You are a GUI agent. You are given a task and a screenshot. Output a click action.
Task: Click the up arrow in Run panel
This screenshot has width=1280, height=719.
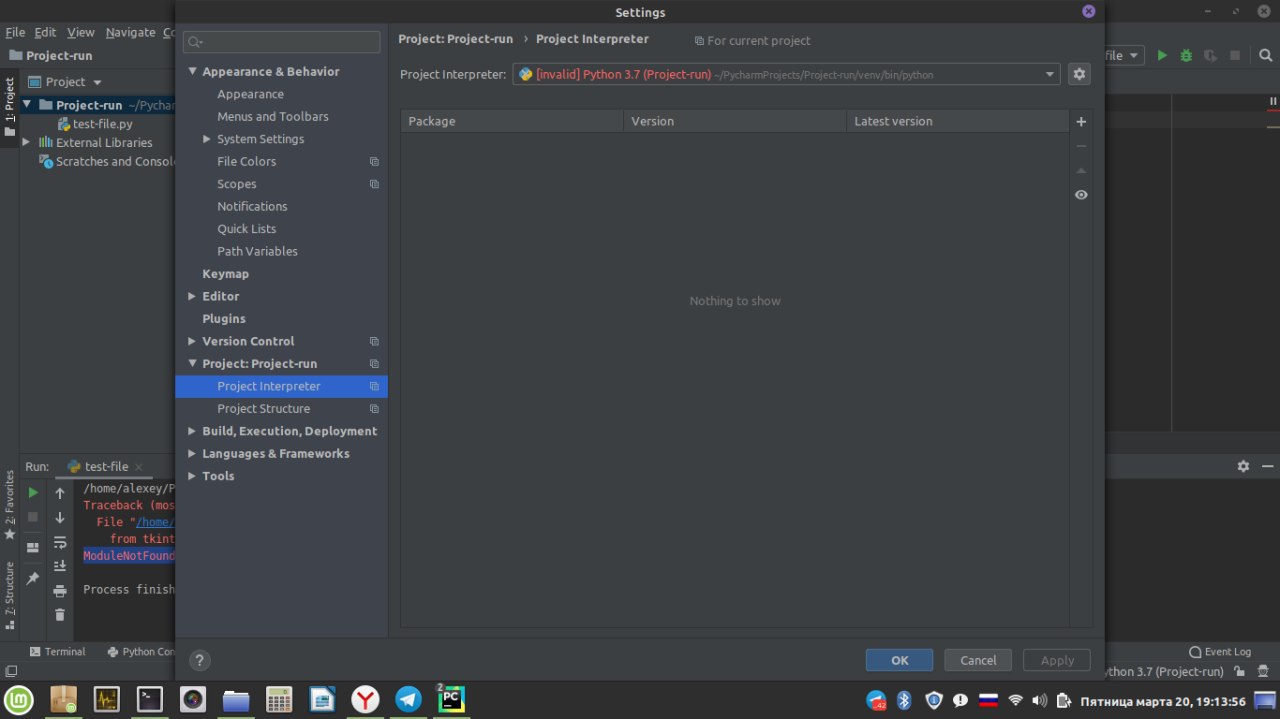[x=60, y=493]
